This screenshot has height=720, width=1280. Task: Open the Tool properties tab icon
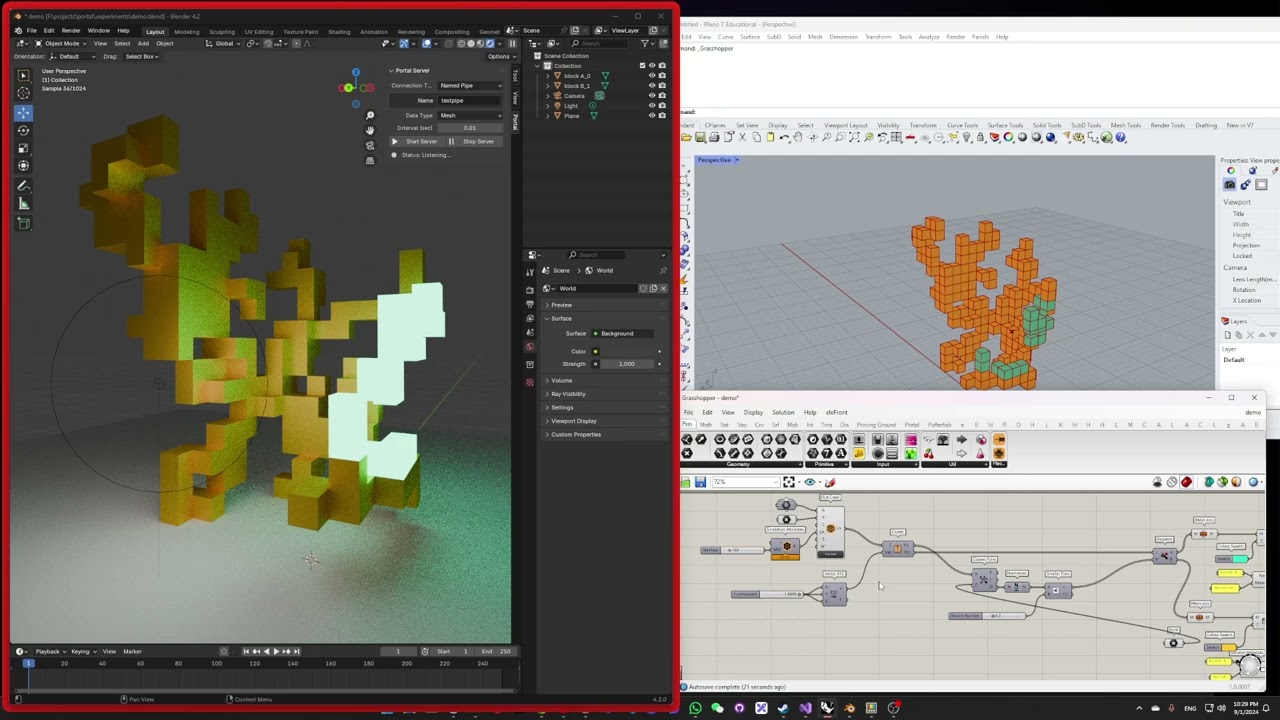click(530, 272)
